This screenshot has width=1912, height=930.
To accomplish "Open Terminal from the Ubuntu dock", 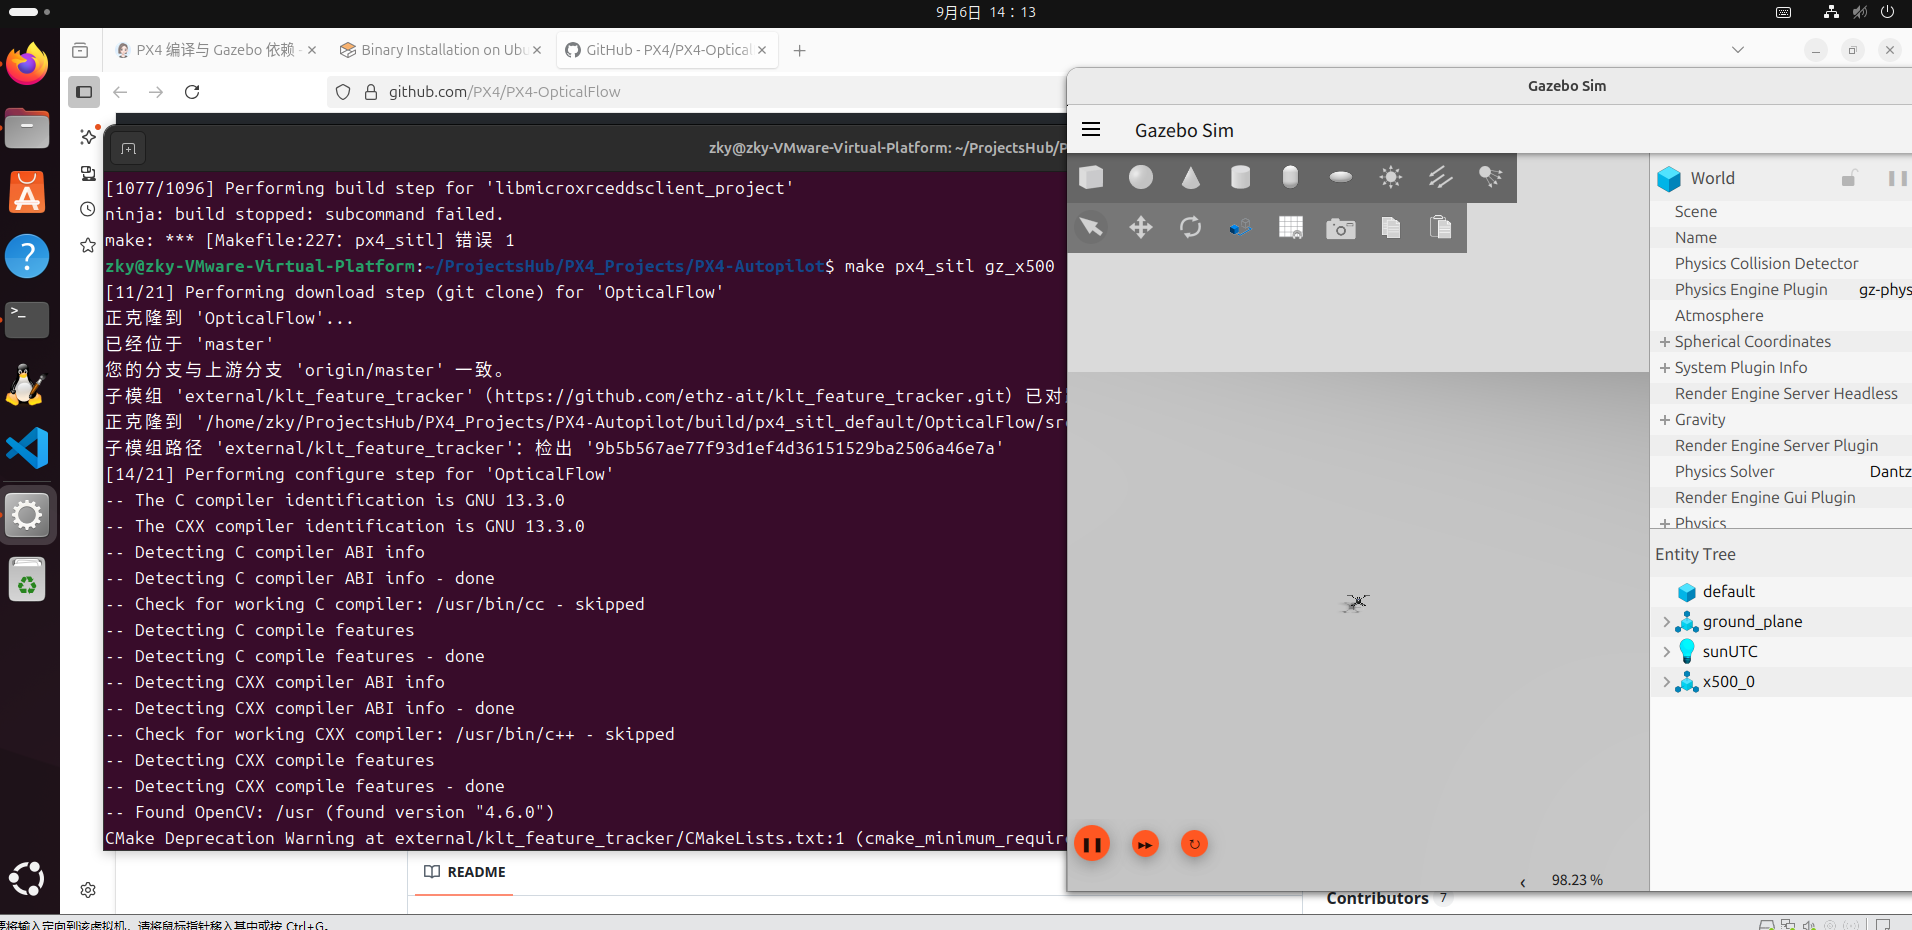I will (x=27, y=320).
